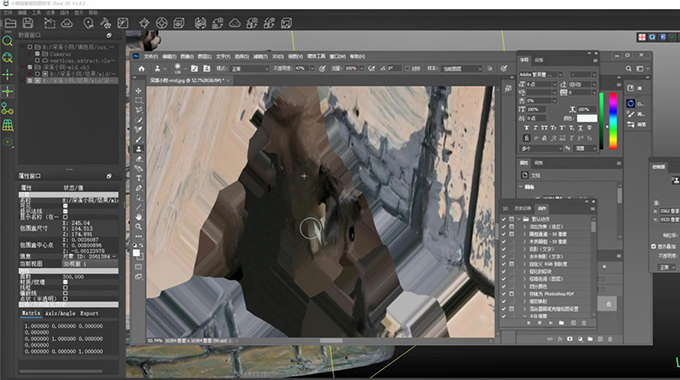Toggle checkmark for 四分颜色 action

point(503,286)
